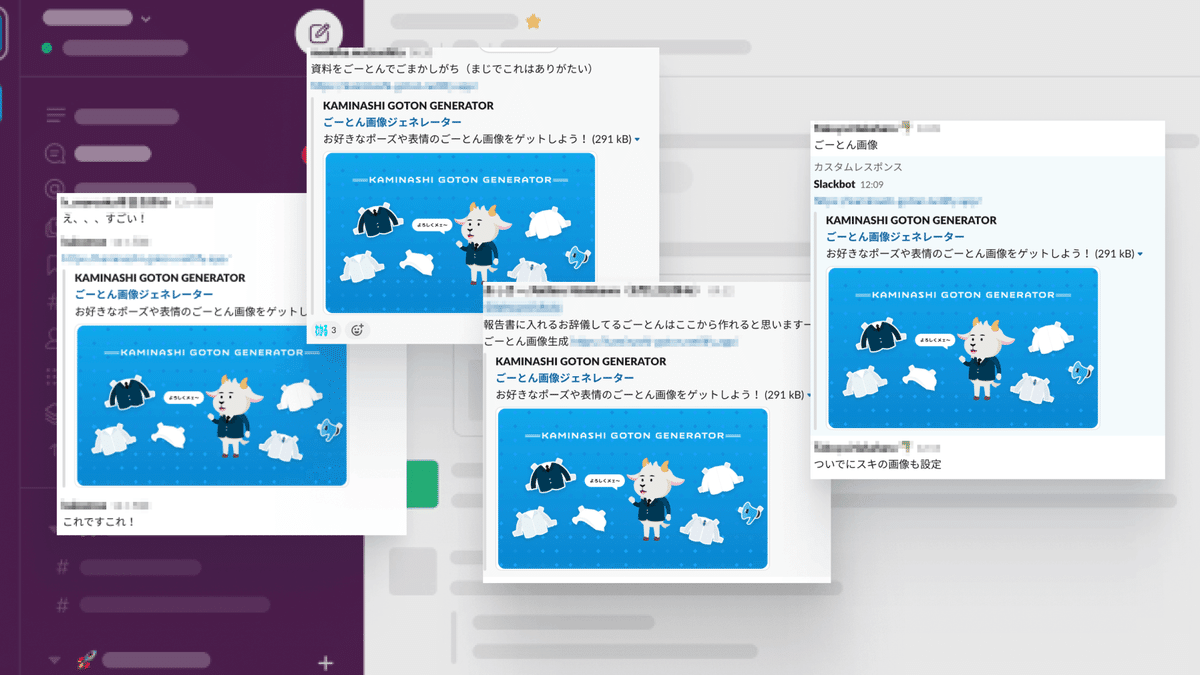Click KAMINASHI GOTON GENERATOR title under え、、、すごい！
The height and width of the screenshot is (675, 1200).
pyautogui.click(x=160, y=278)
